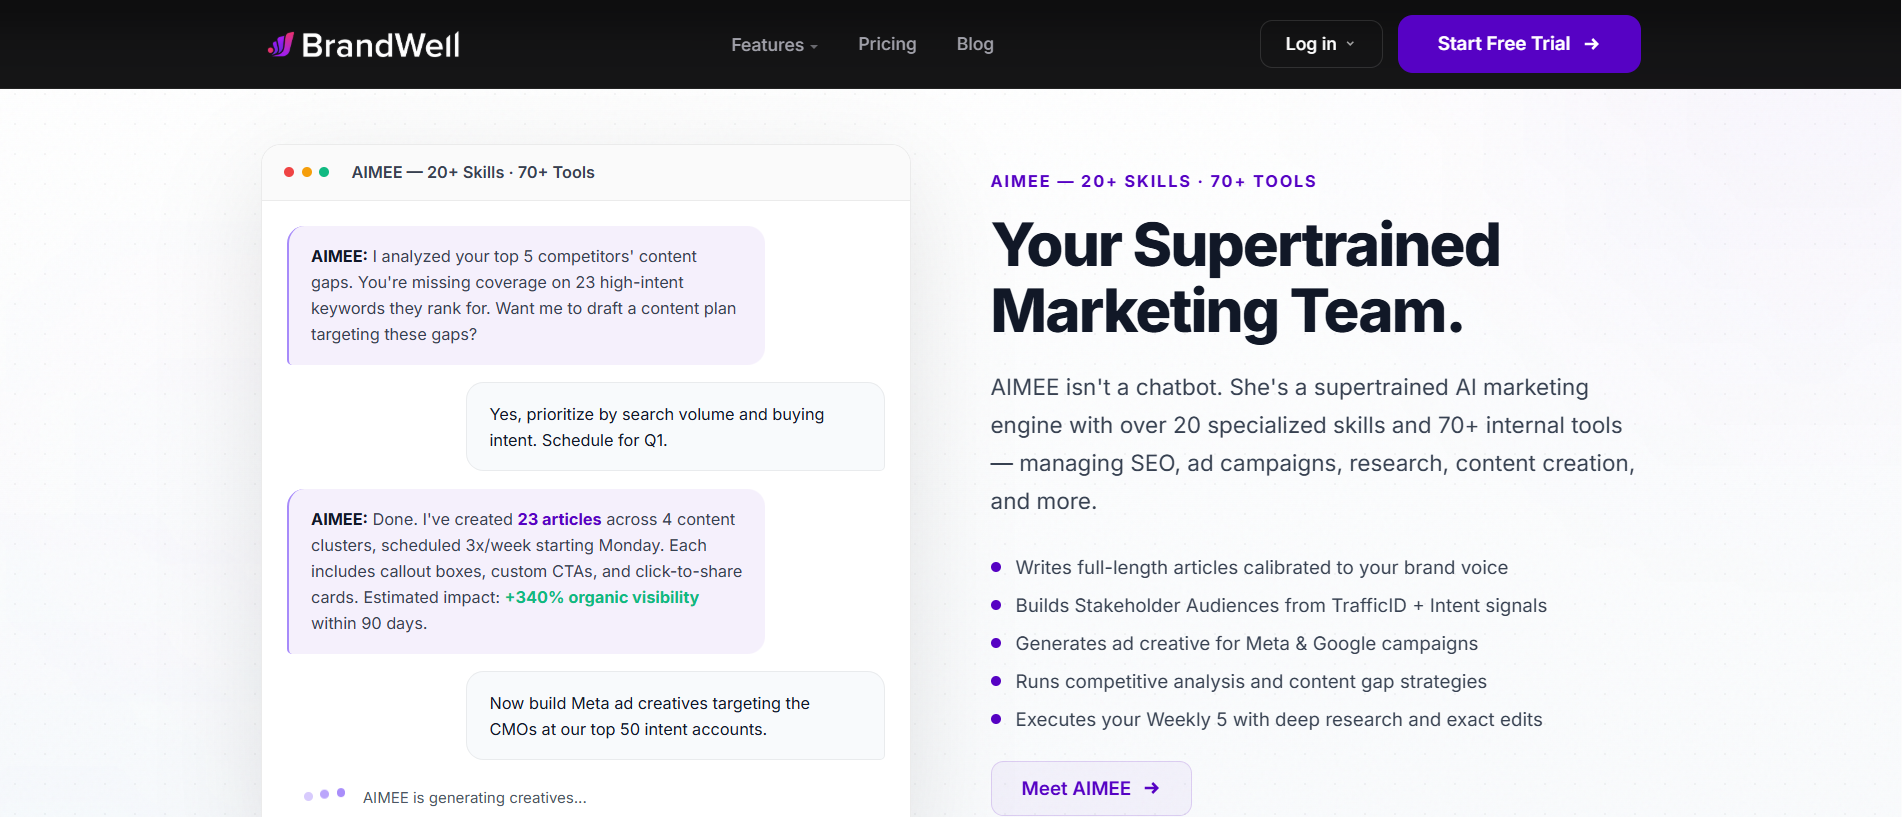Screen dimensions: 1902x817
Task: Click the bullet "Executes your Weekly 5"
Action: [x=1279, y=719]
